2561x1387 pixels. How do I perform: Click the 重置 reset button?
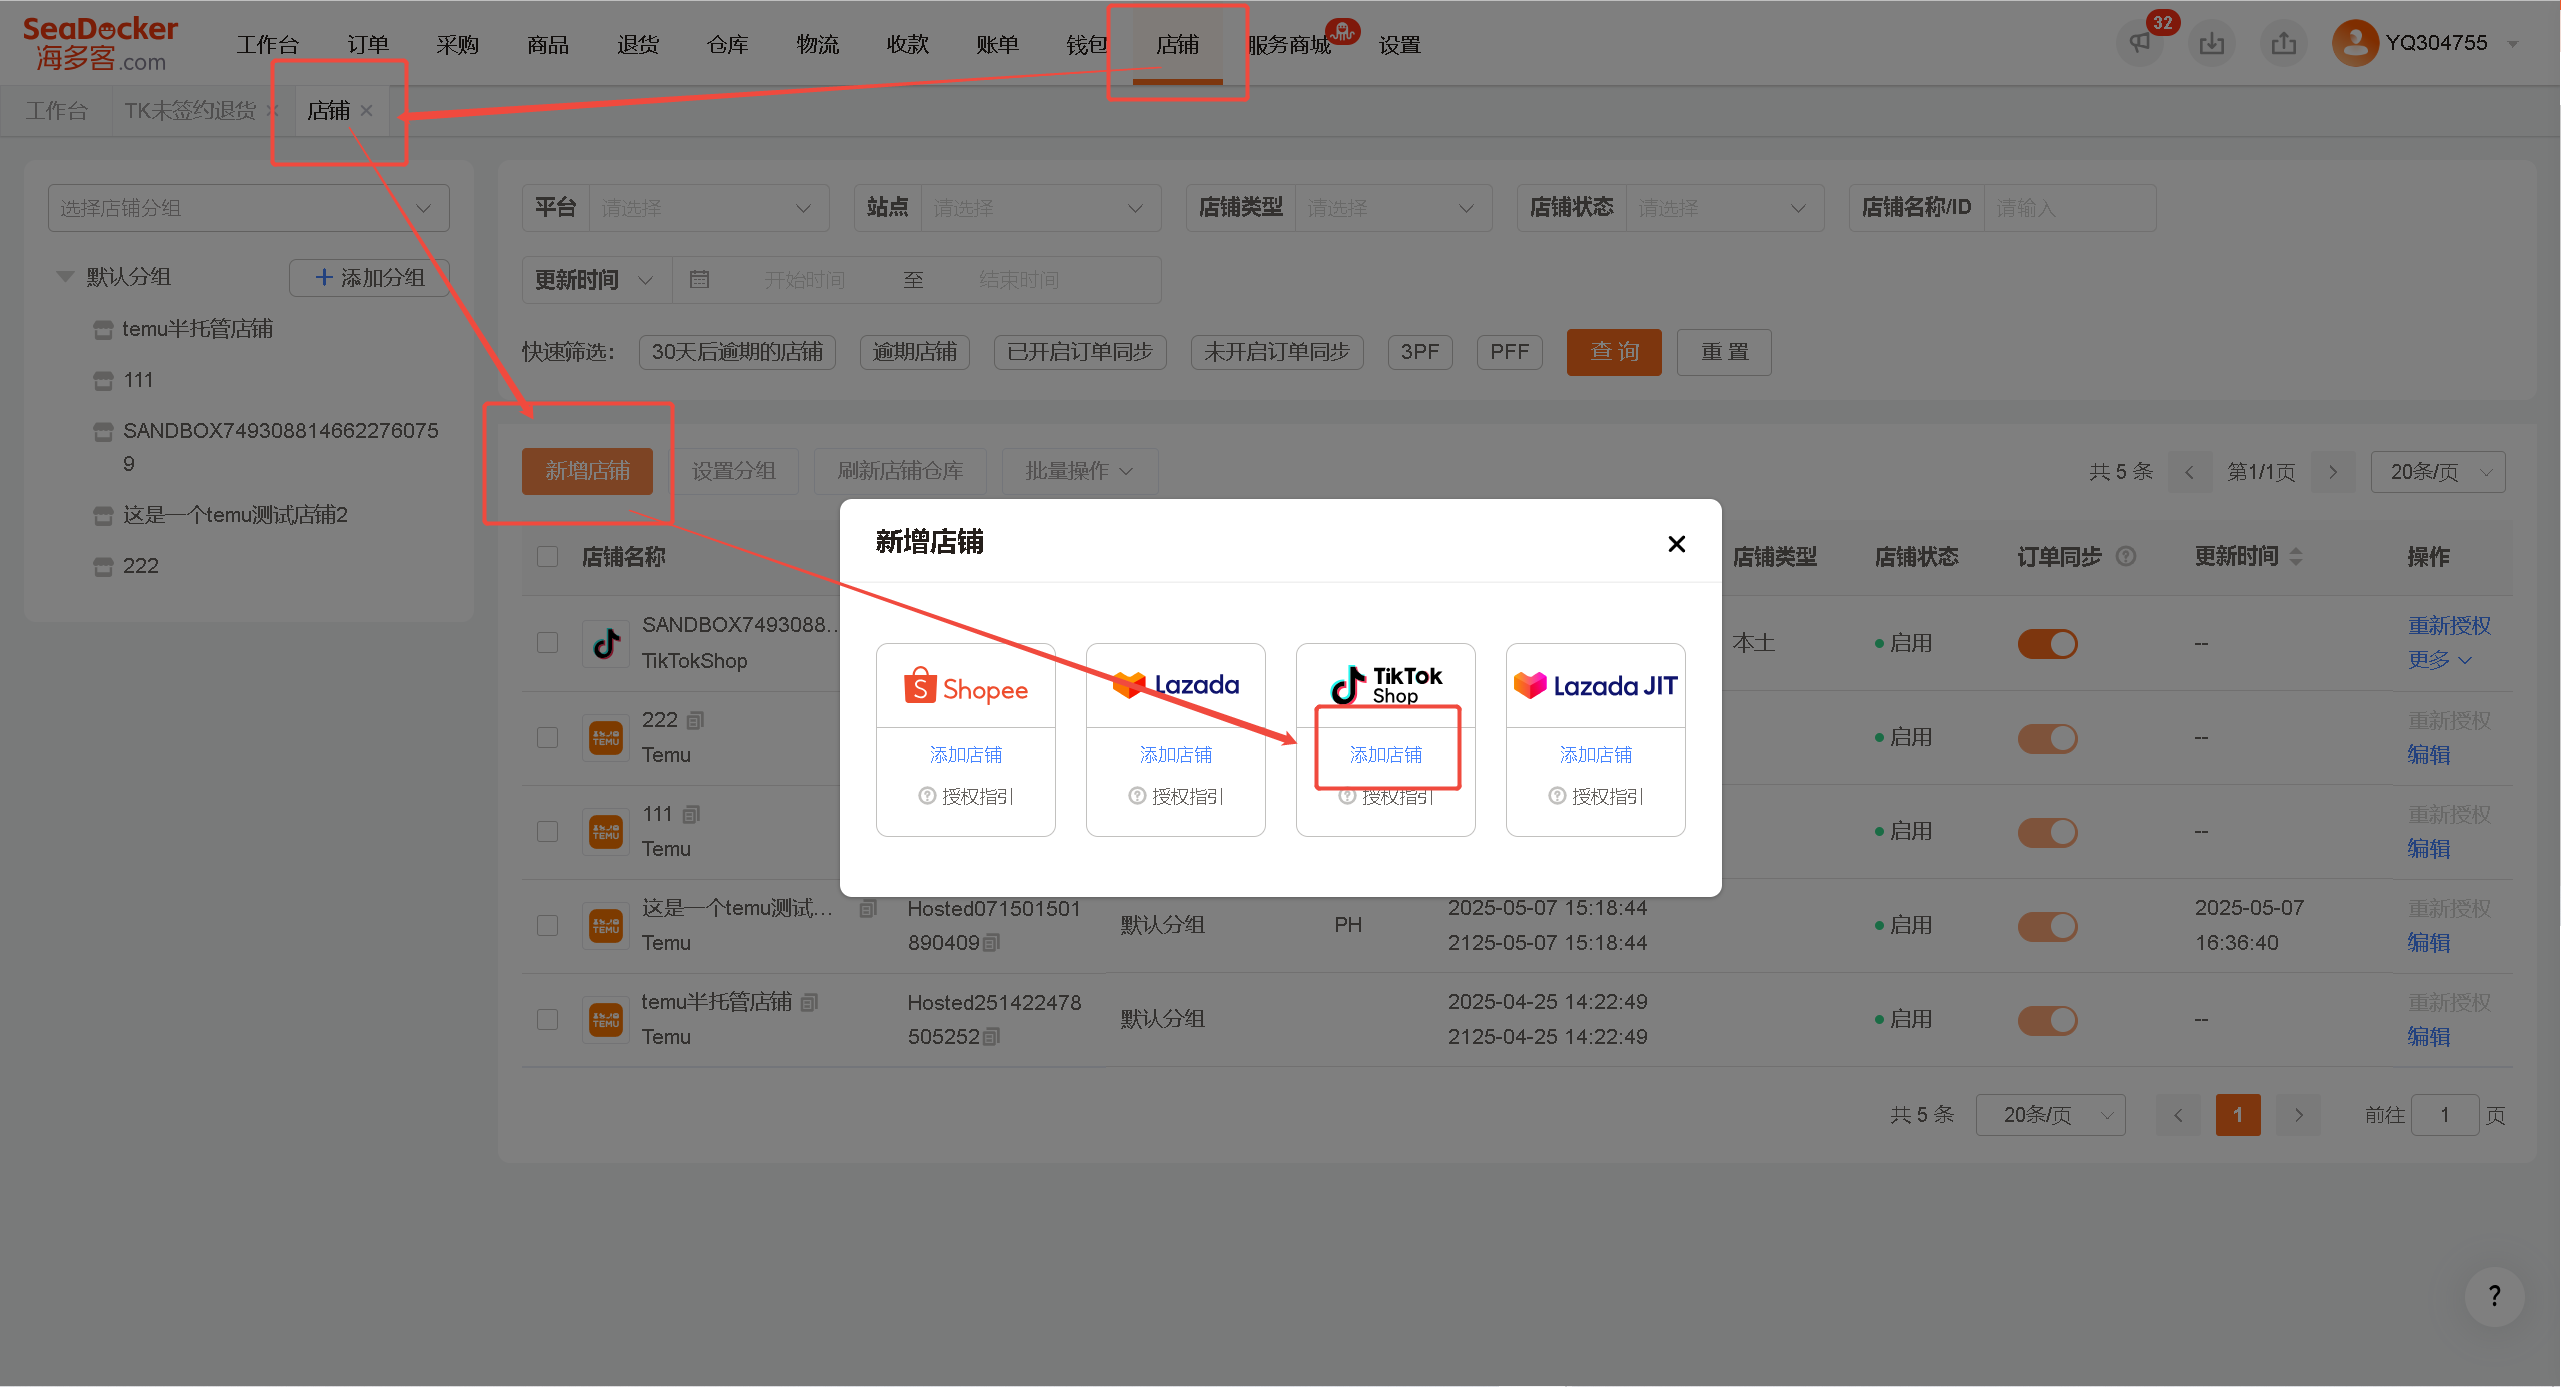[x=1724, y=352]
